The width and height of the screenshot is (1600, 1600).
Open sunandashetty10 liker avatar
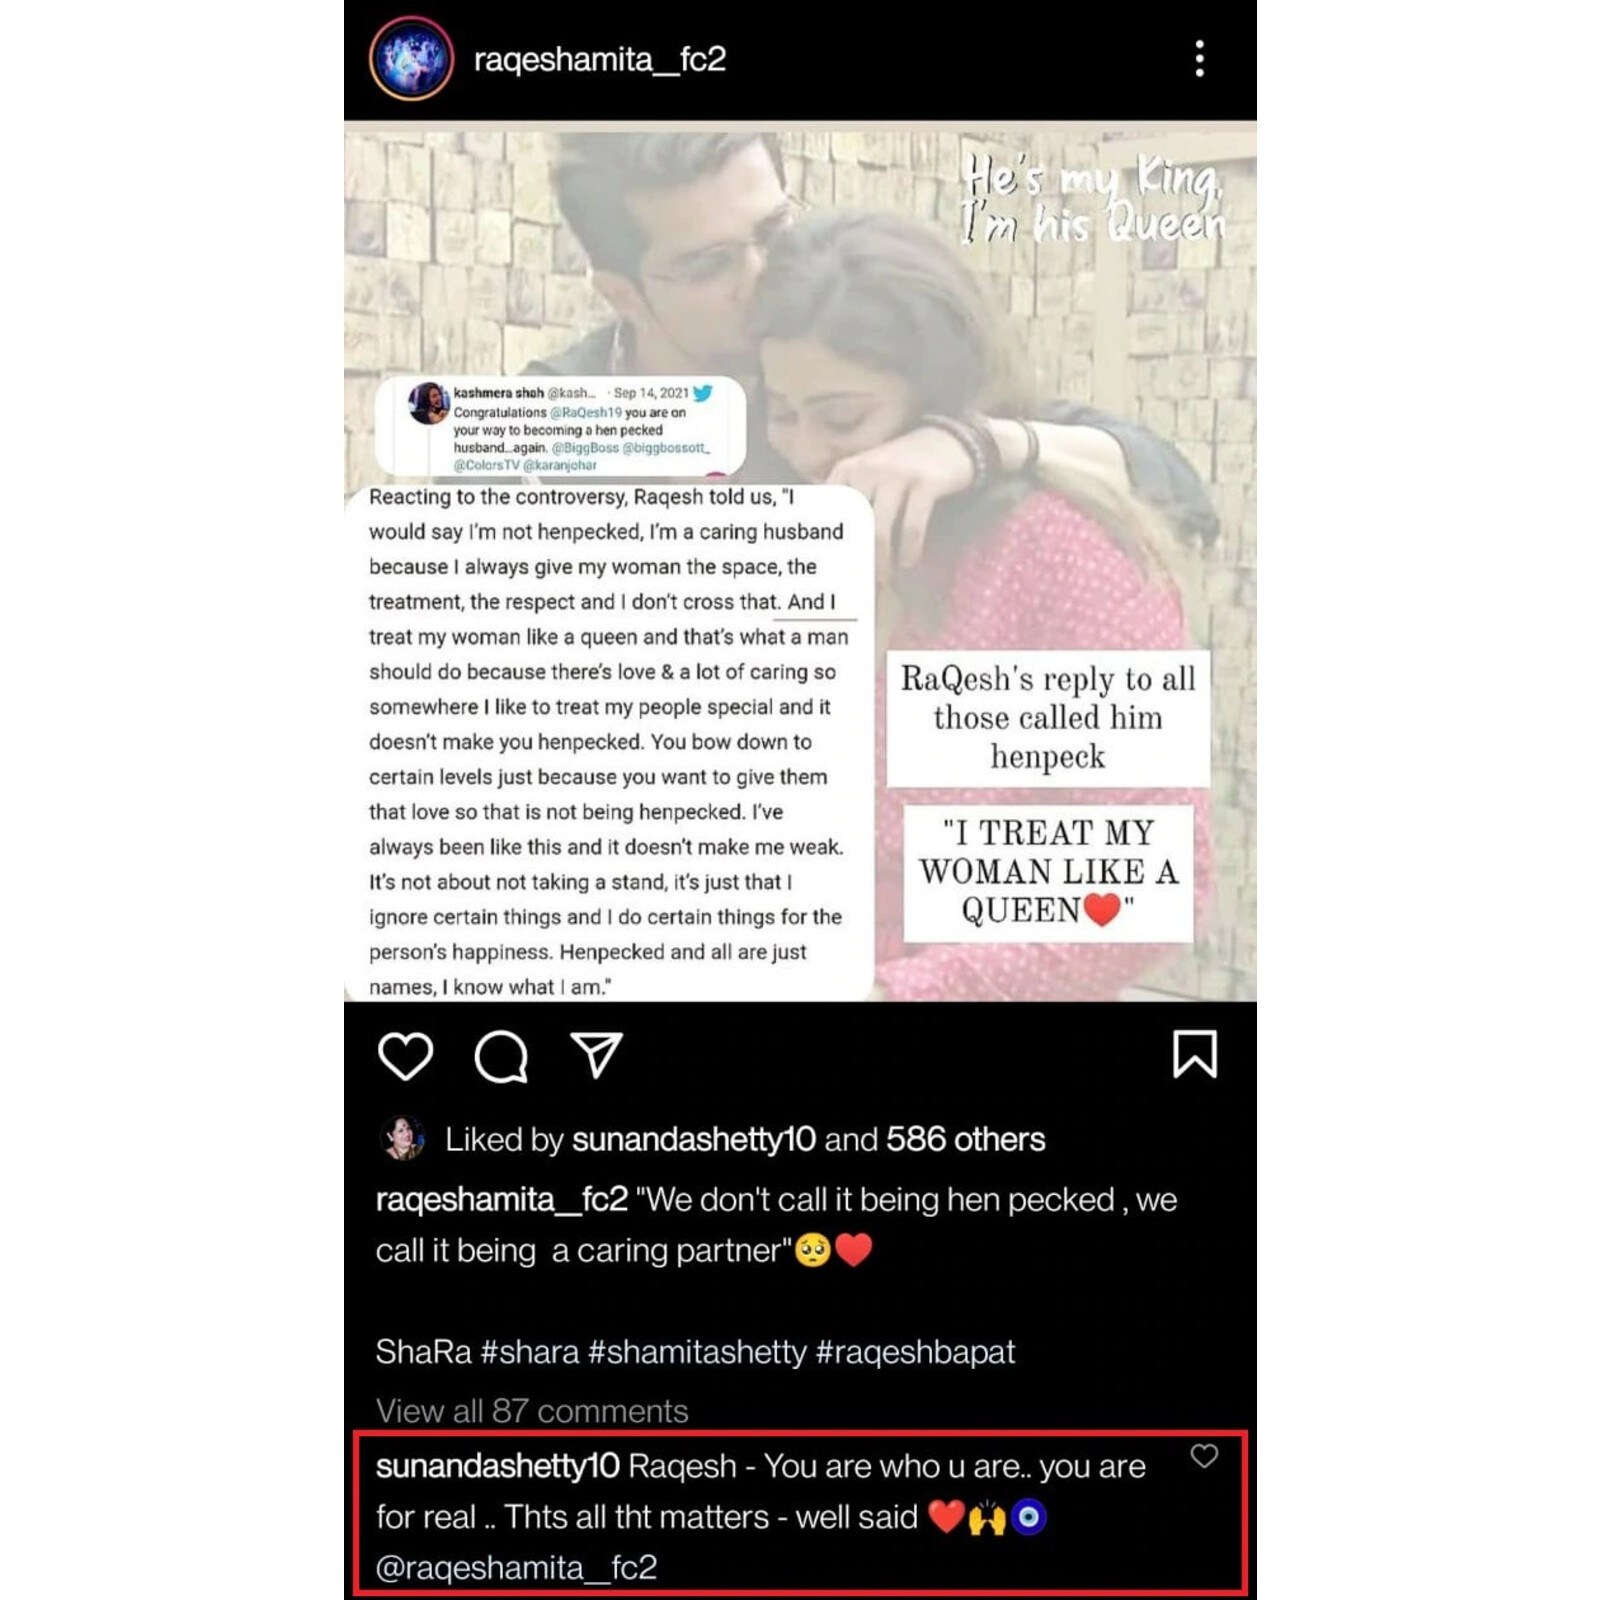(402, 1138)
